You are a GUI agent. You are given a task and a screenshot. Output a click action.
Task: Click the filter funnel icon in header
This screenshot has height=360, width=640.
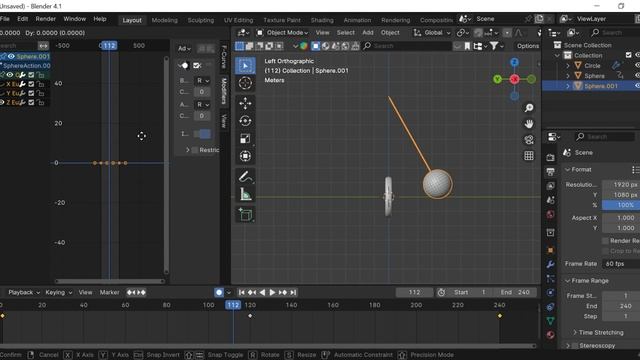[494, 46]
